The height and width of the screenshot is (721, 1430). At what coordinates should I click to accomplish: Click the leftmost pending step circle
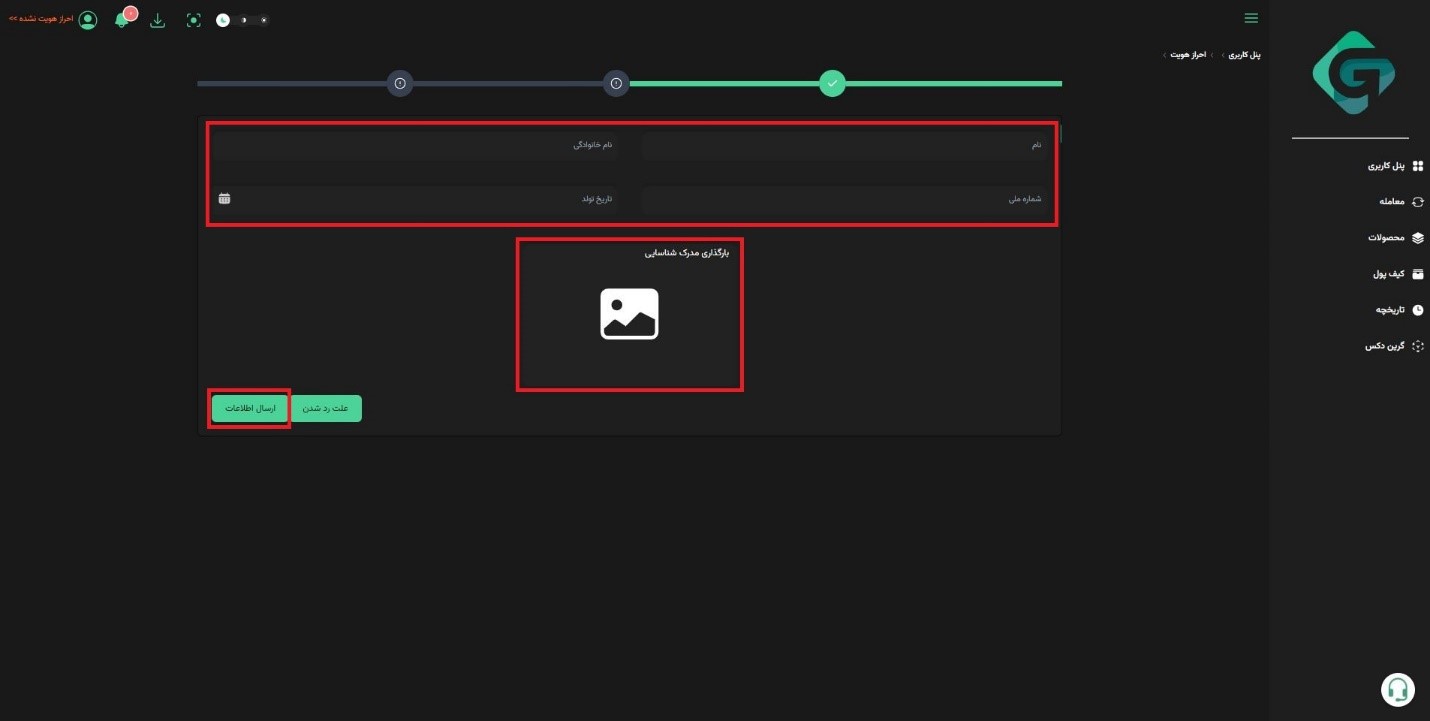pos(400,83)
